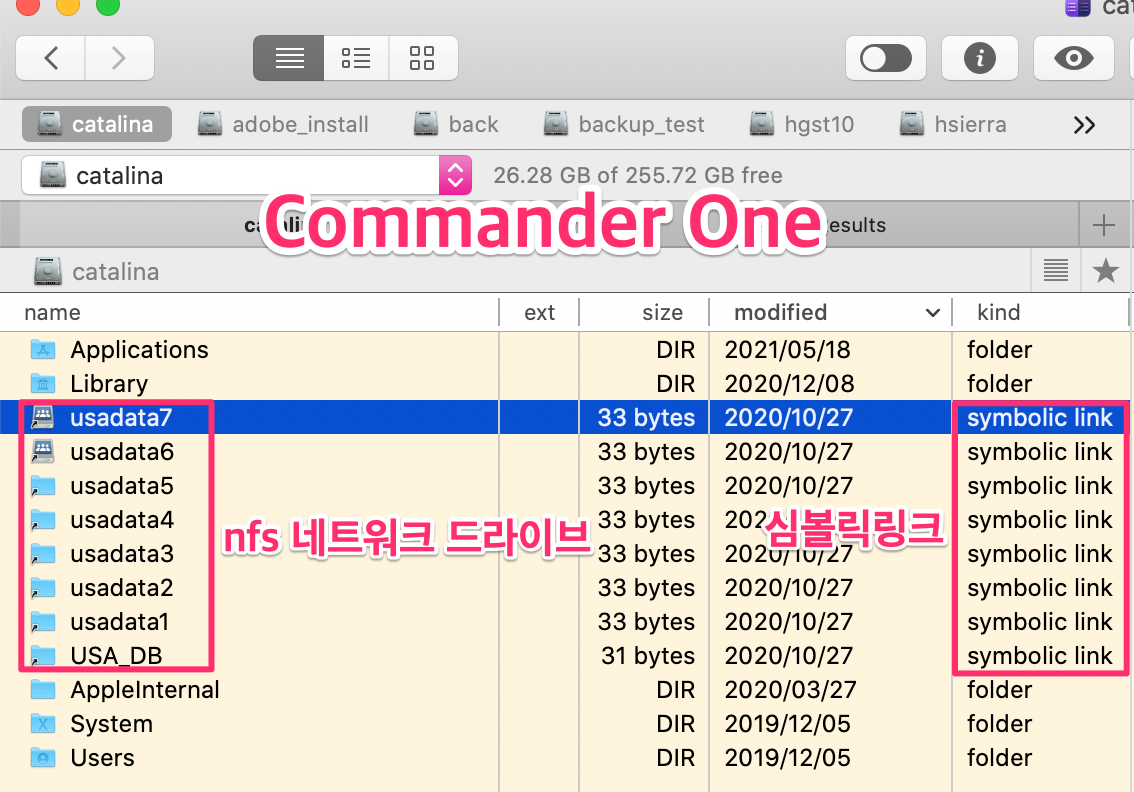The height and width of the screenshot is (792, 1134).
Task: Show more drives with double chevron
Action: coord(1084,125)
